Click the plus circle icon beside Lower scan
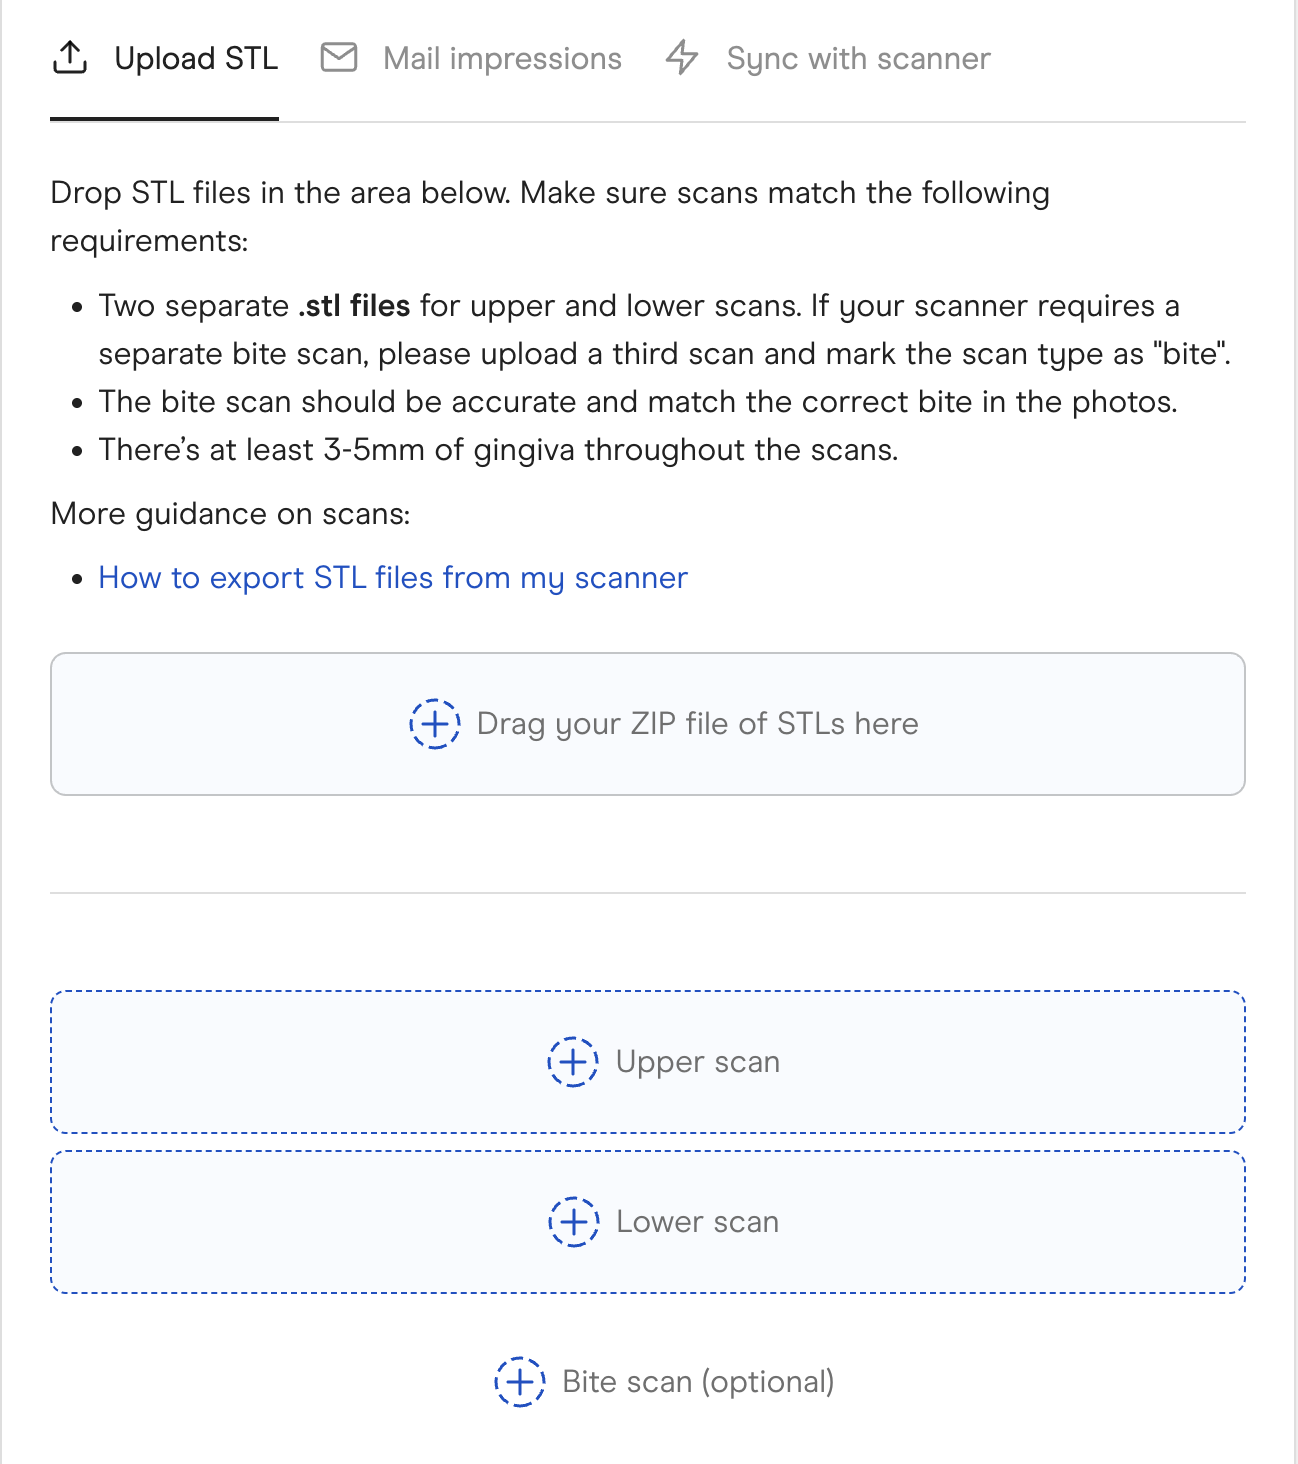The image size is (1298, 1464). pyautogui.click(x=574, y=1222)
